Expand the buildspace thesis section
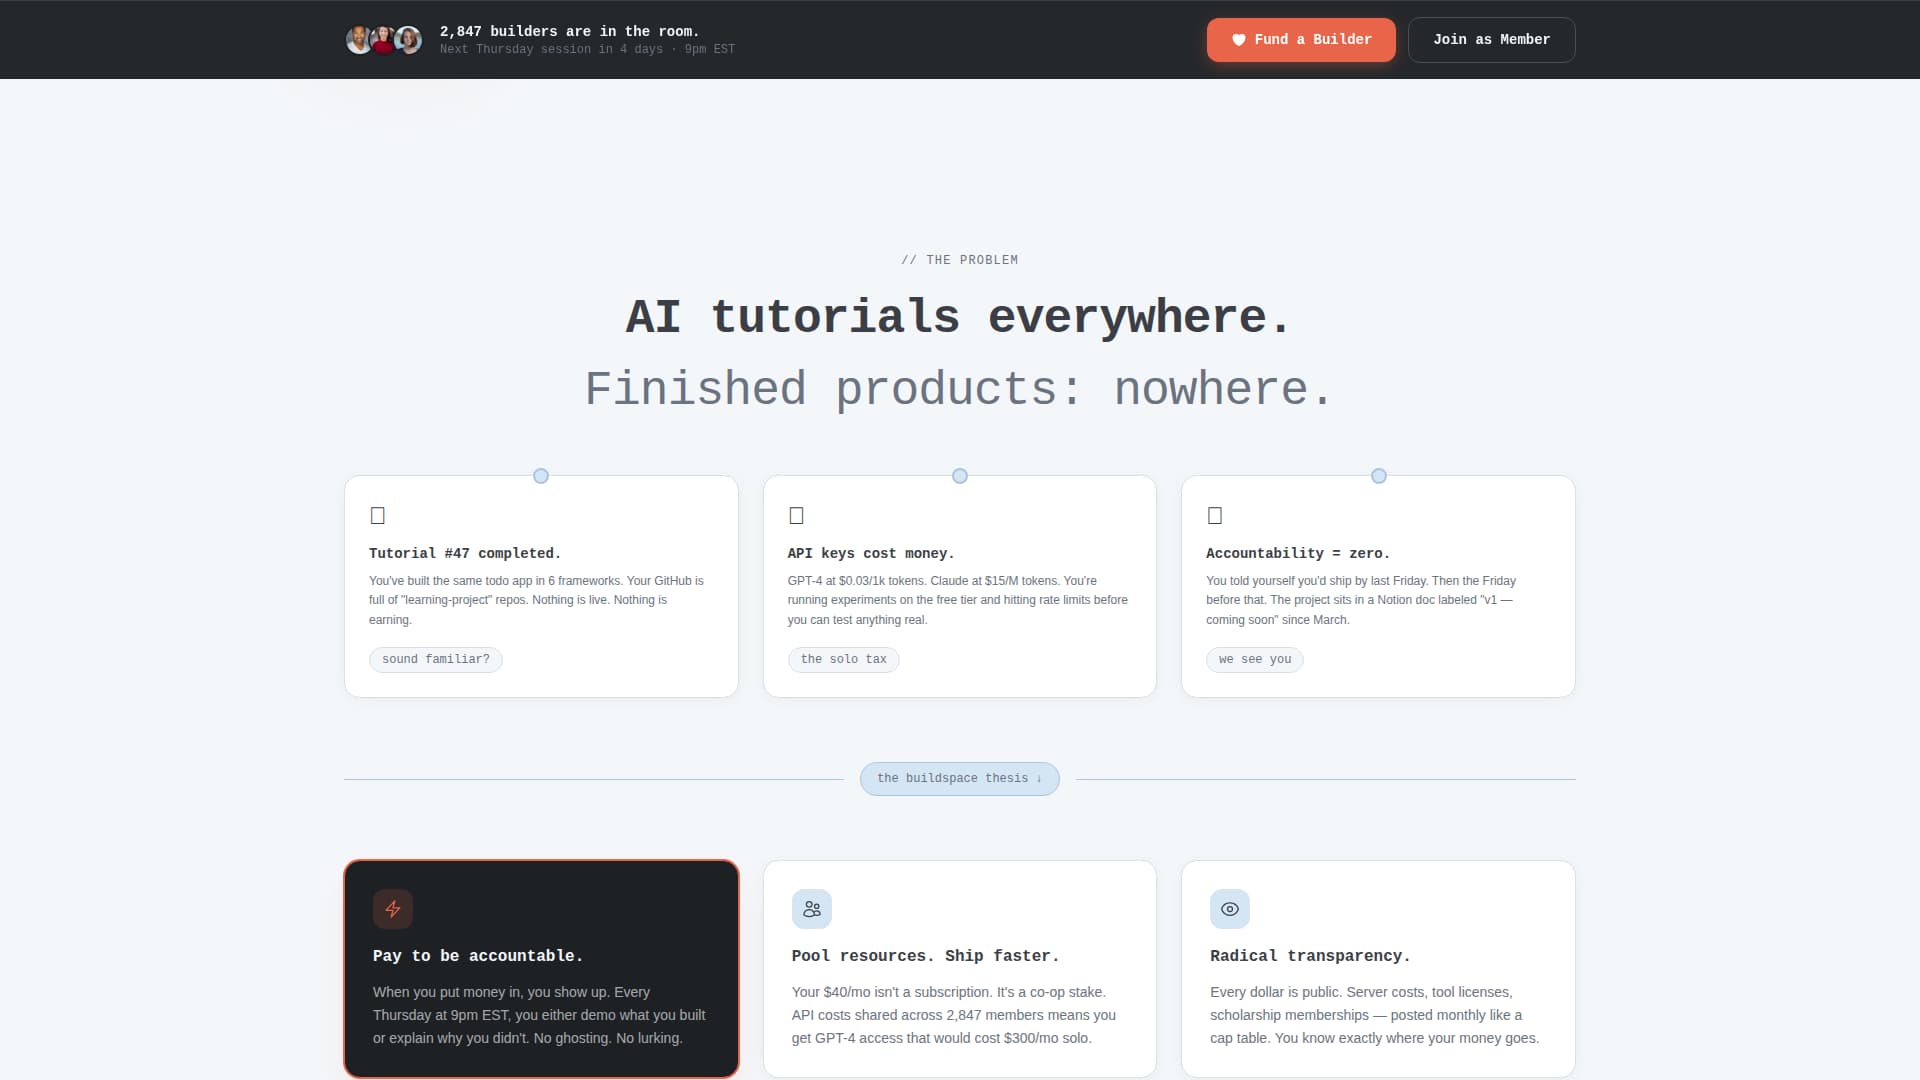The height and width of the screenshot is (1080, 1920). point(959,778)
